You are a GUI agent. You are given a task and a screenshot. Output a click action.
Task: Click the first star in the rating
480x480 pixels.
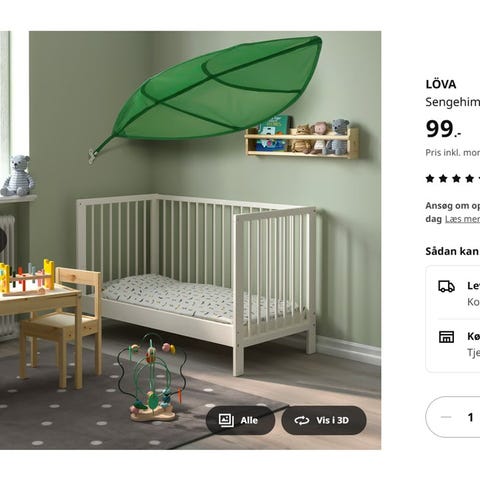click(x=430, y=179)
